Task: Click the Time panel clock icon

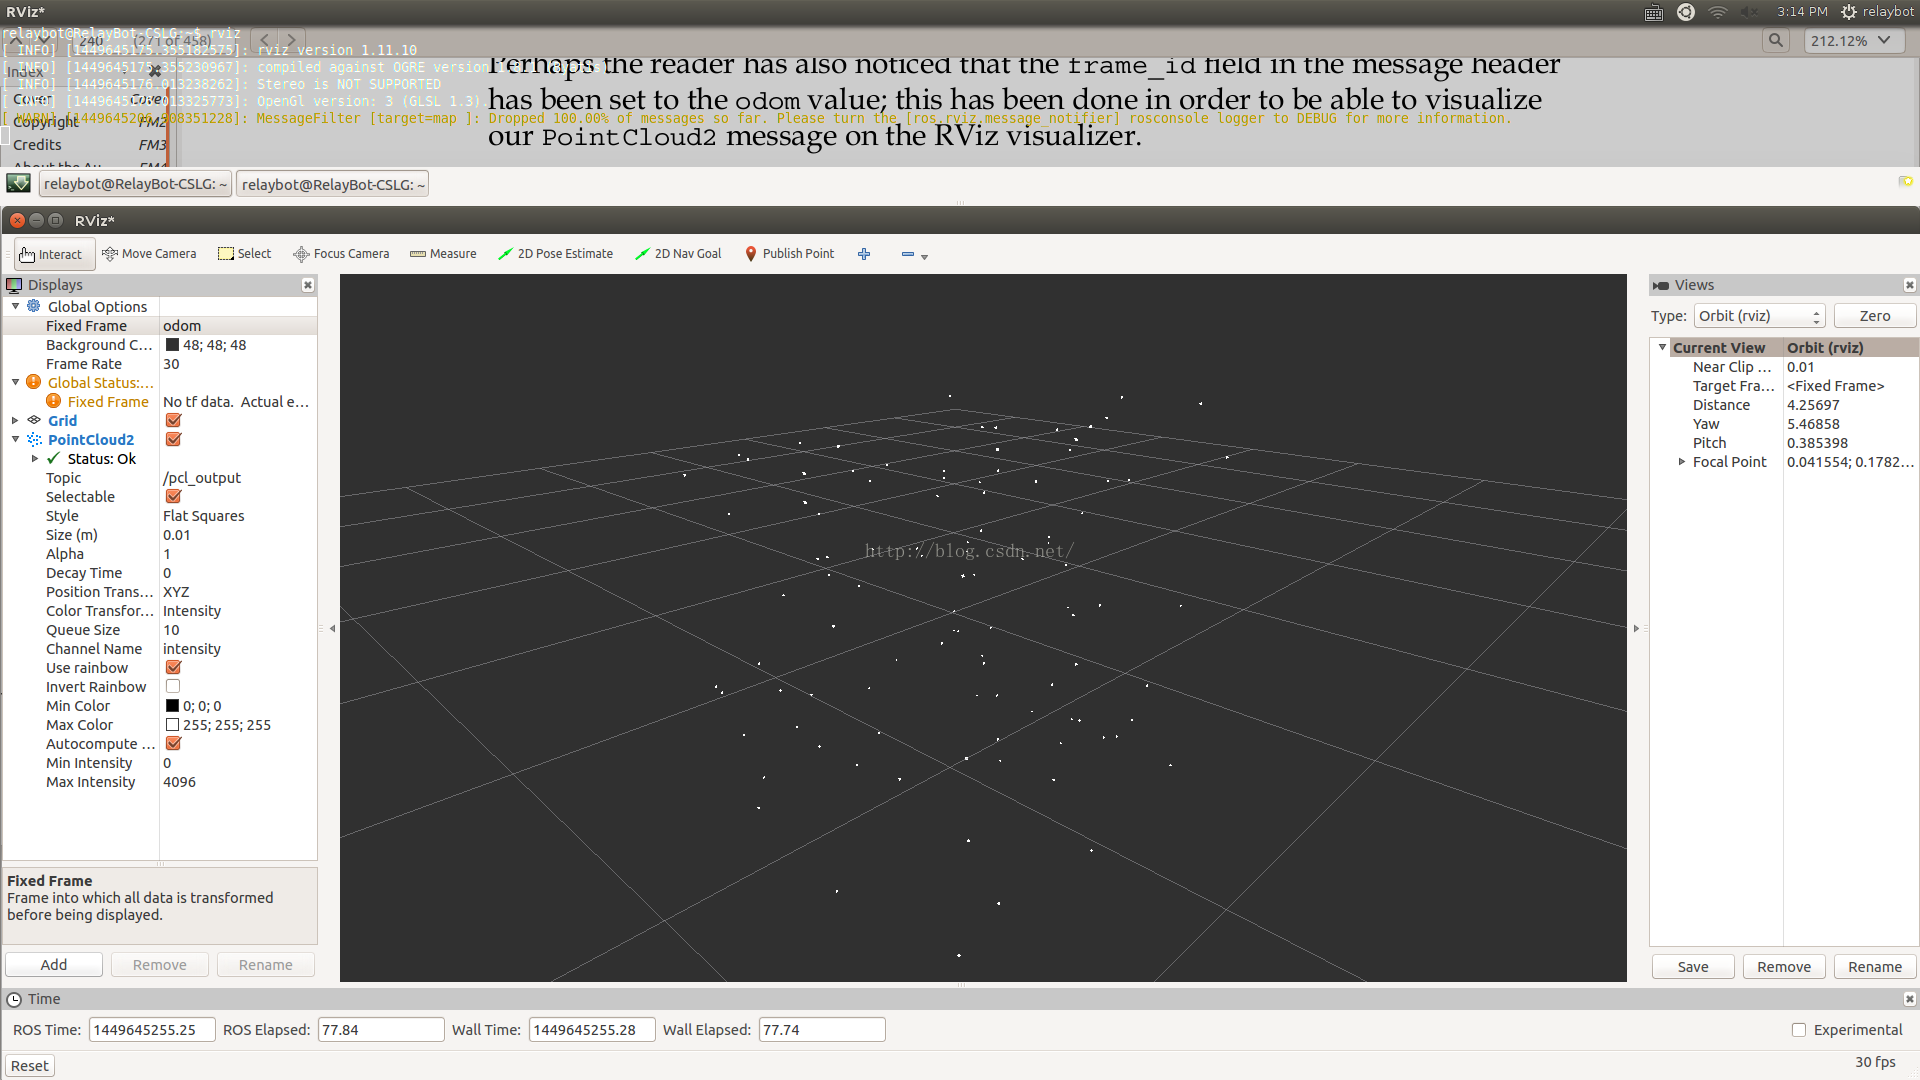Action: point(14,999)
